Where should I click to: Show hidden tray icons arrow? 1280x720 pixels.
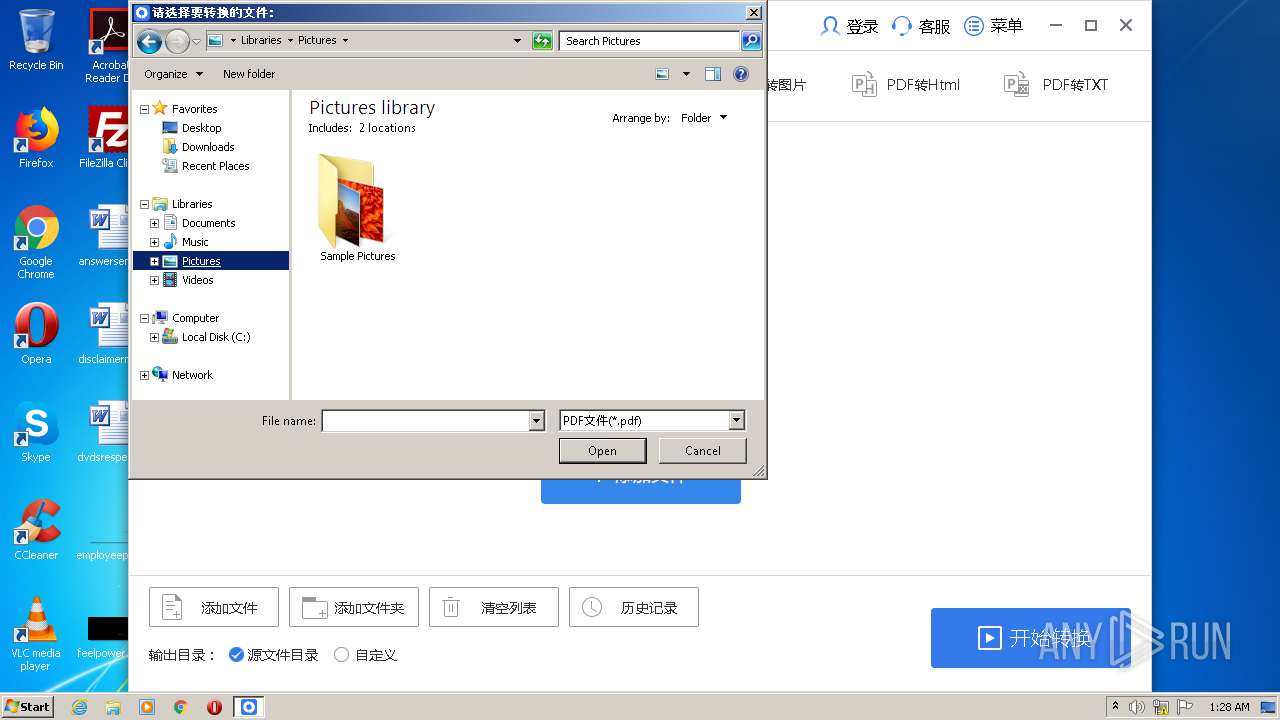1115,707
